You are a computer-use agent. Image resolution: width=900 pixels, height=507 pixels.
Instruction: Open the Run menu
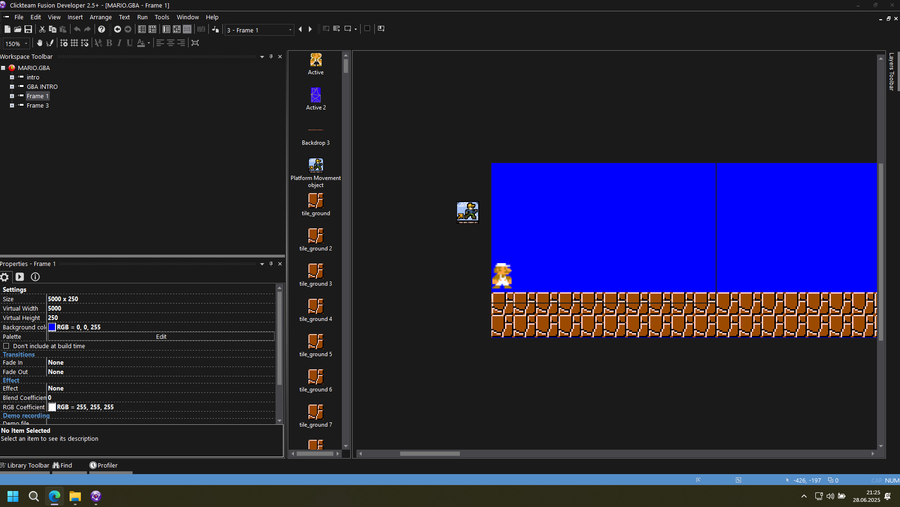click(x=142, y=17)
